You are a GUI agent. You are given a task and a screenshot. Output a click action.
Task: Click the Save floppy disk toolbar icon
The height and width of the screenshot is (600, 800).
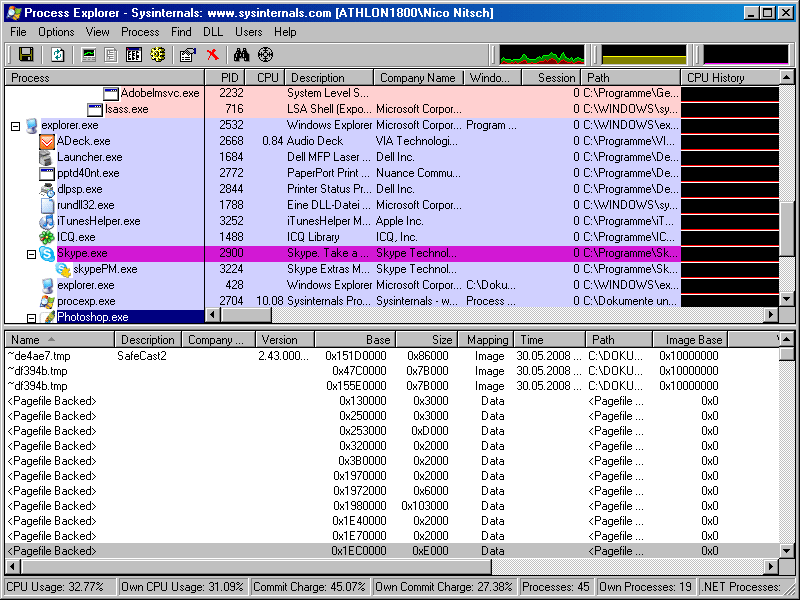click(26, 55)
